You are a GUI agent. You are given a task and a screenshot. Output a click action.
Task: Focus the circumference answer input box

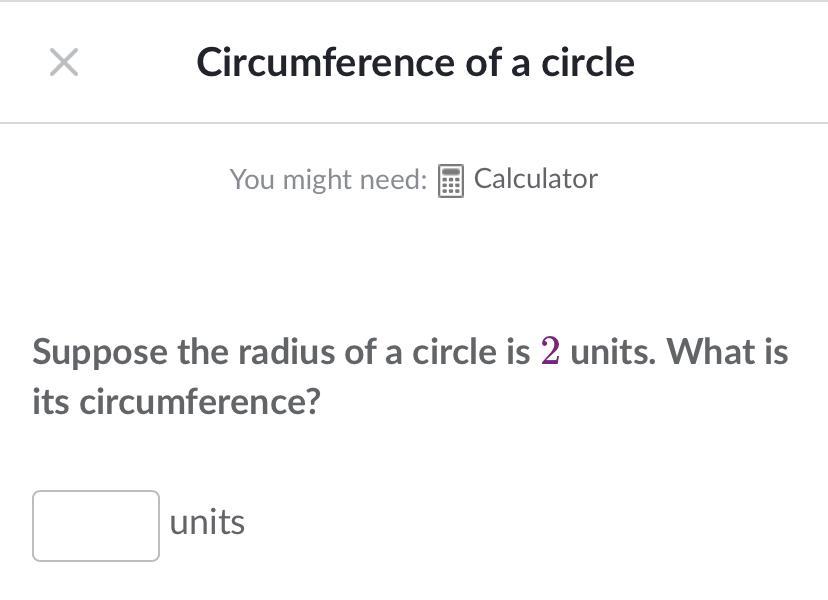tap(96, 525)
